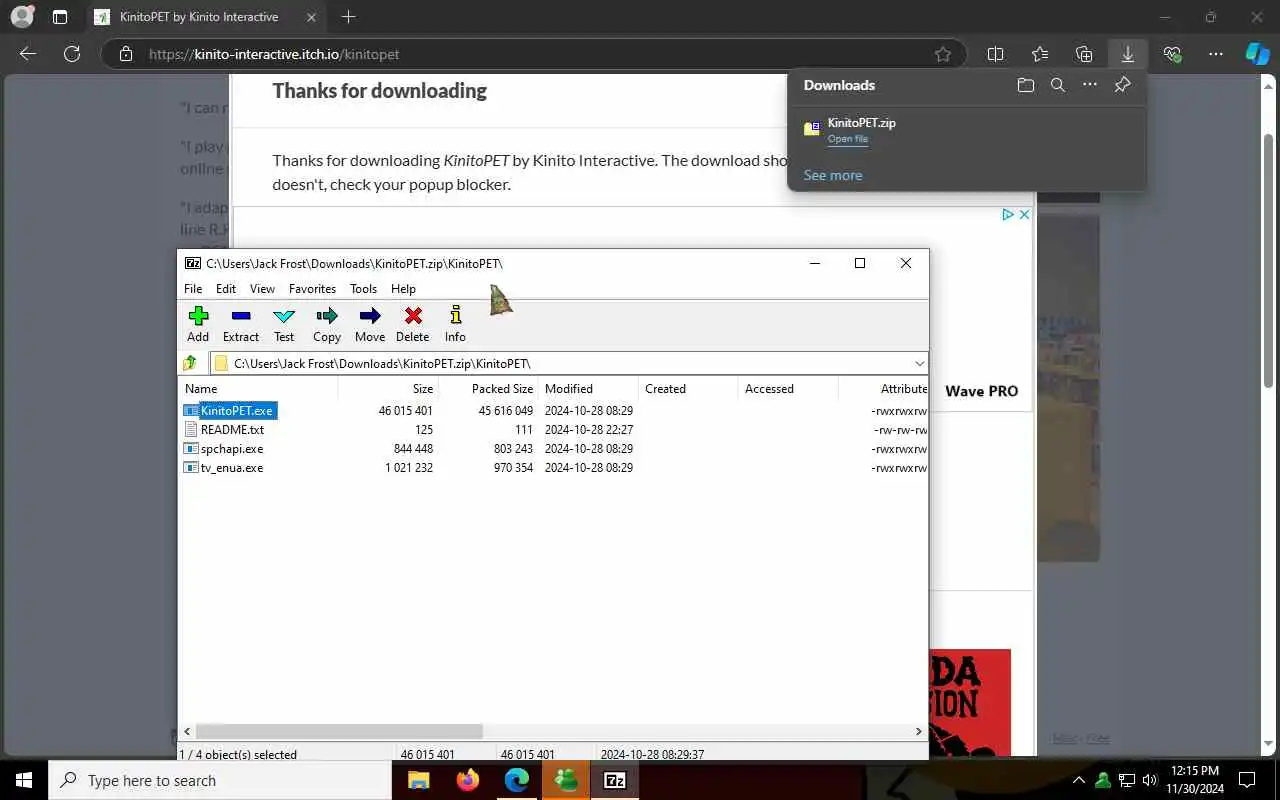Click the Copy toolbar icon in 7-Zip
Screen dimensions: 1280x800
tap(327, 324)
